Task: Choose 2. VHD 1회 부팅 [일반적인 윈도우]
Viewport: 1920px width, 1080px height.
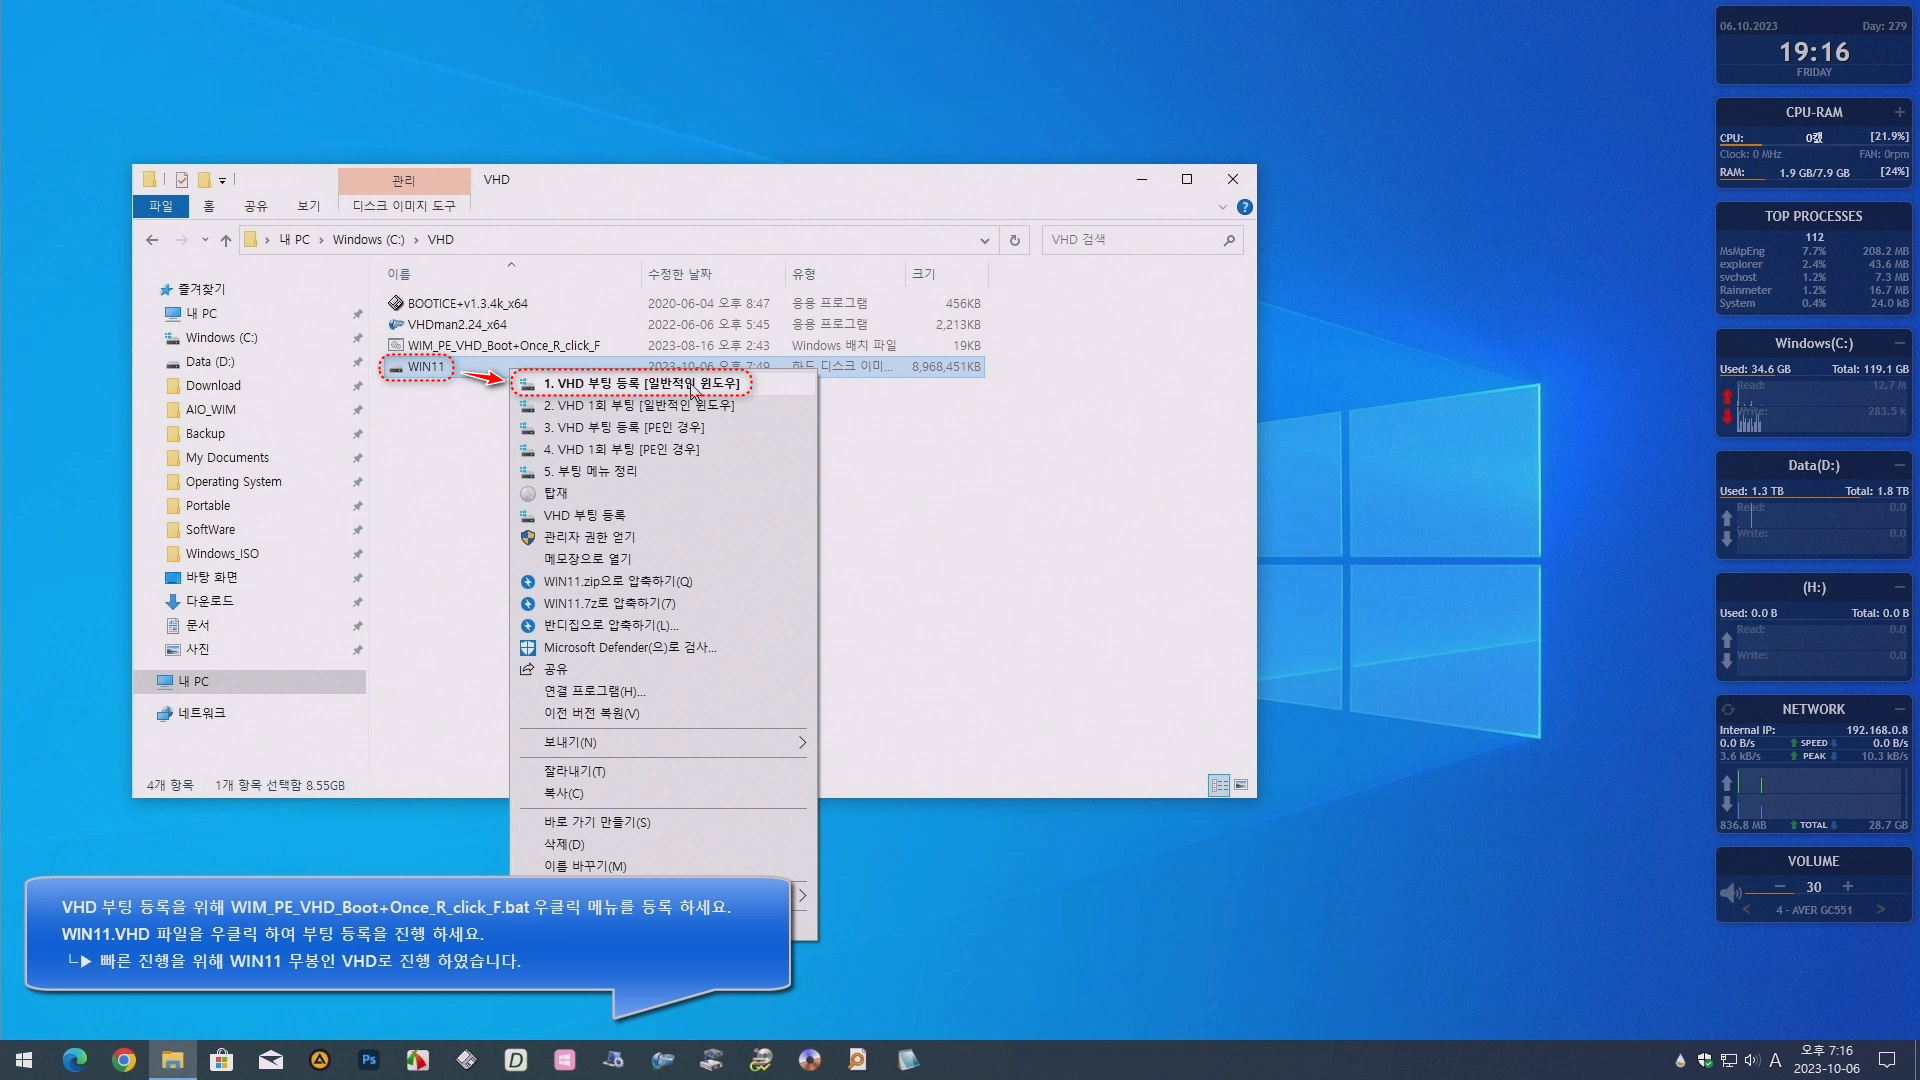Action: click(663, 406)
